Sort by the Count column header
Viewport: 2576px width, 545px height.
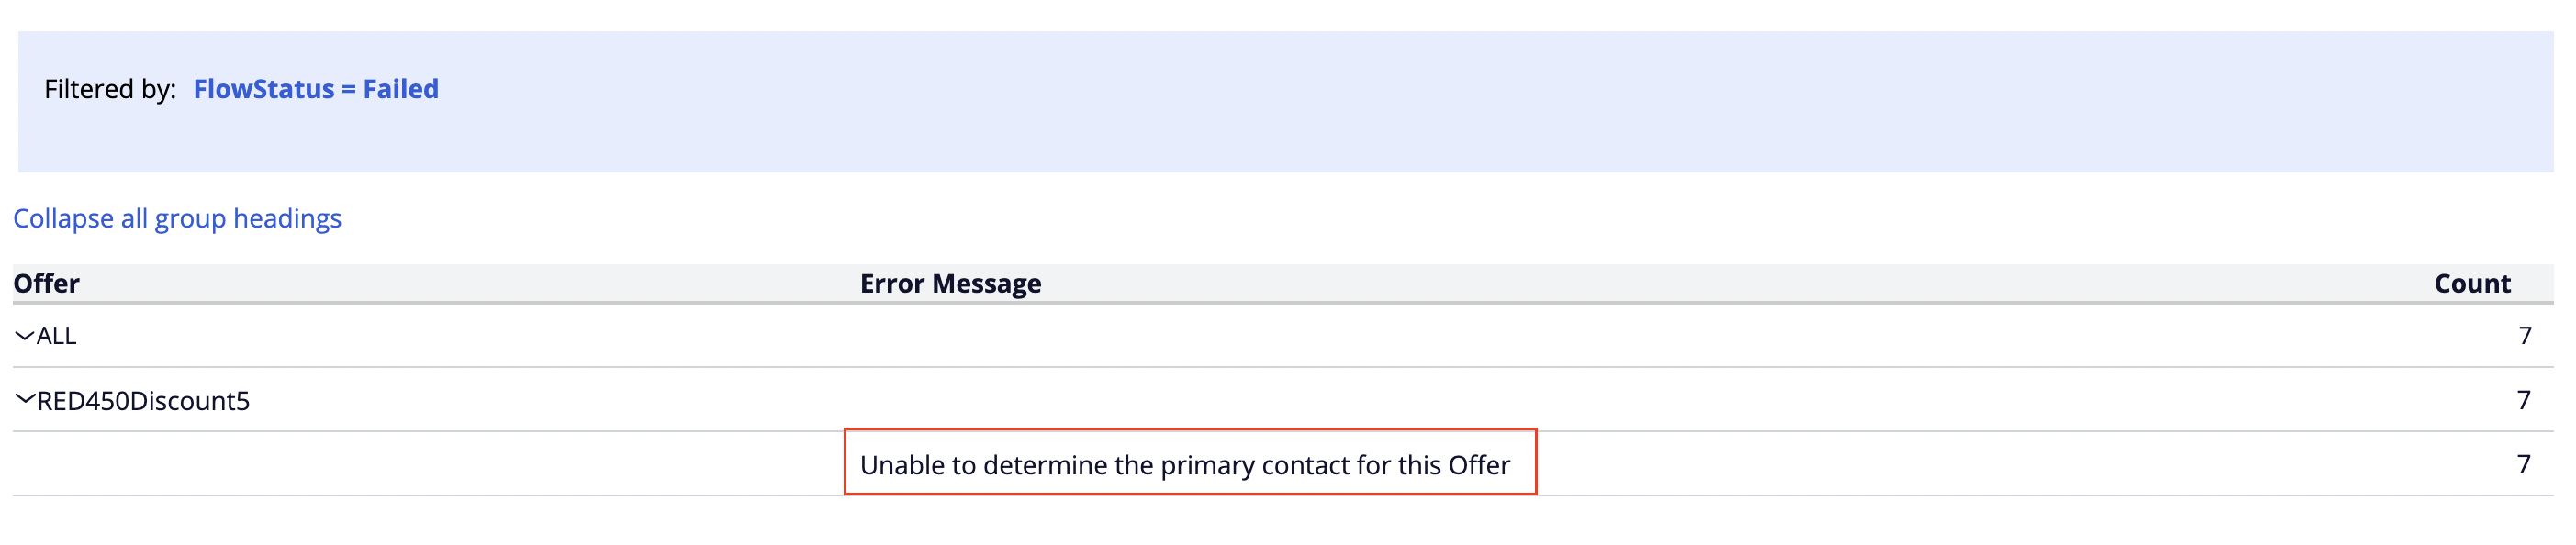pos(2472,284)
